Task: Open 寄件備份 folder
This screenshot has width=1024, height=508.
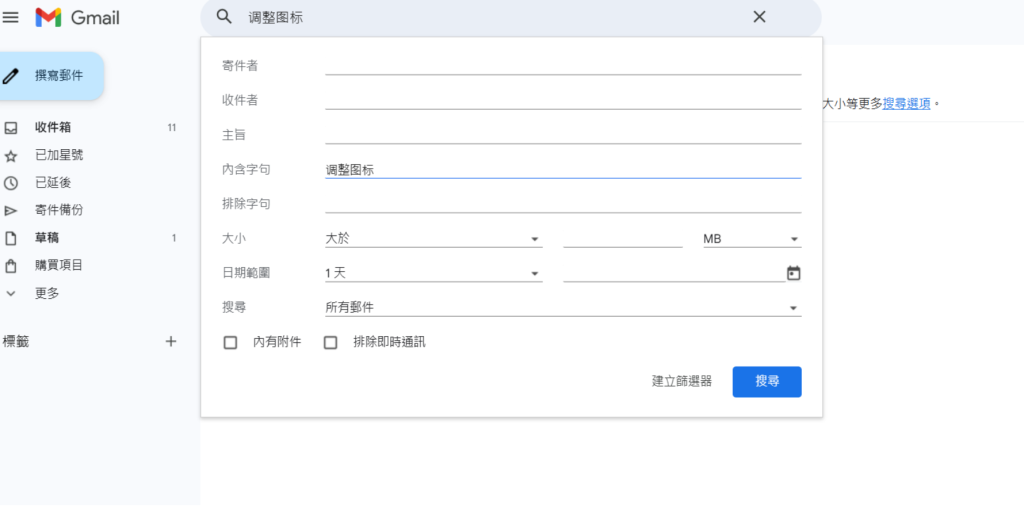Action: point(59,210)
